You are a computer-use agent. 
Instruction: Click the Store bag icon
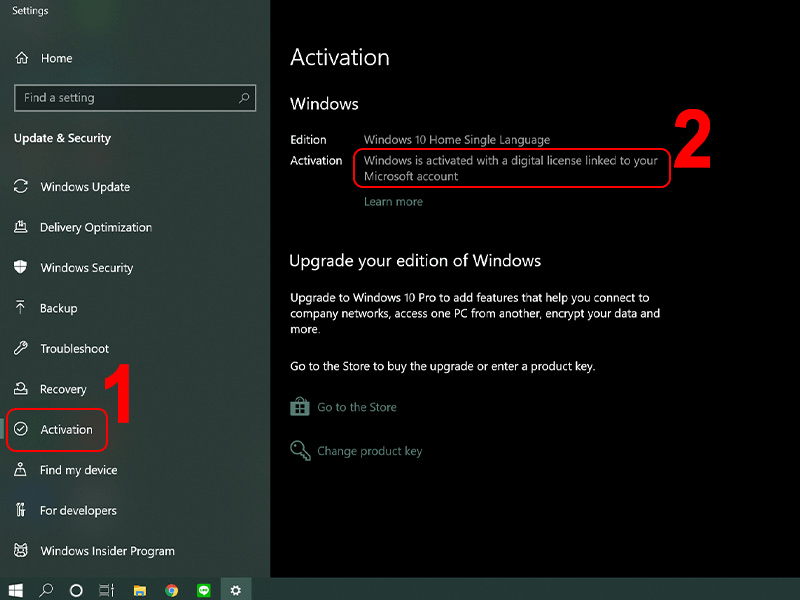tap(300, 407)
